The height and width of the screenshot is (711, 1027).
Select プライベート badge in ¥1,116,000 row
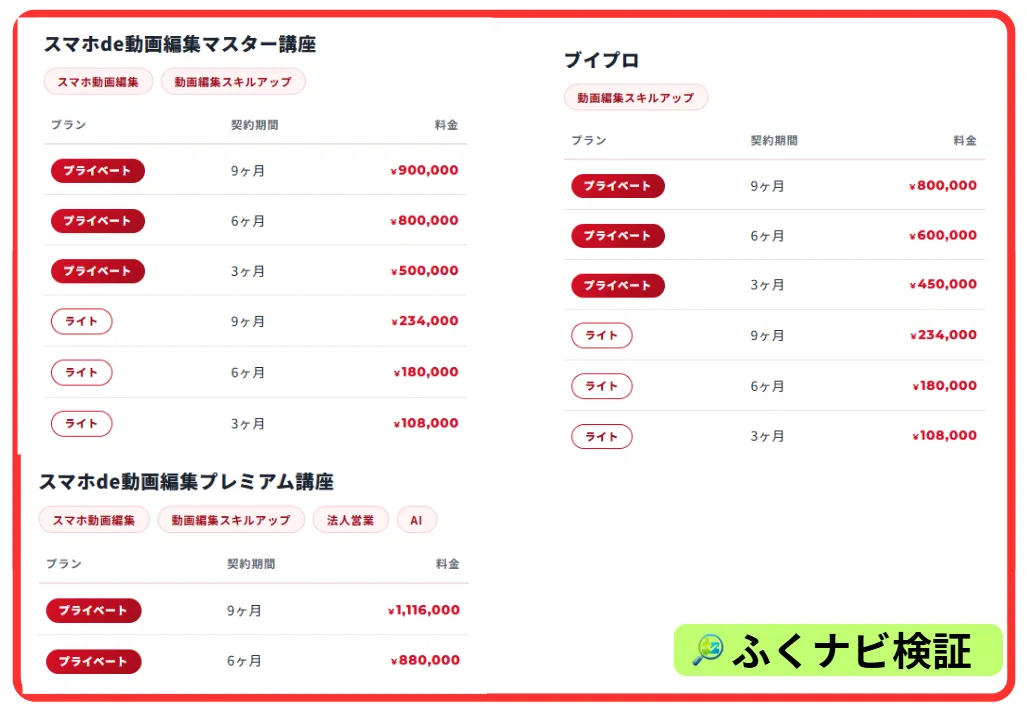93,610
